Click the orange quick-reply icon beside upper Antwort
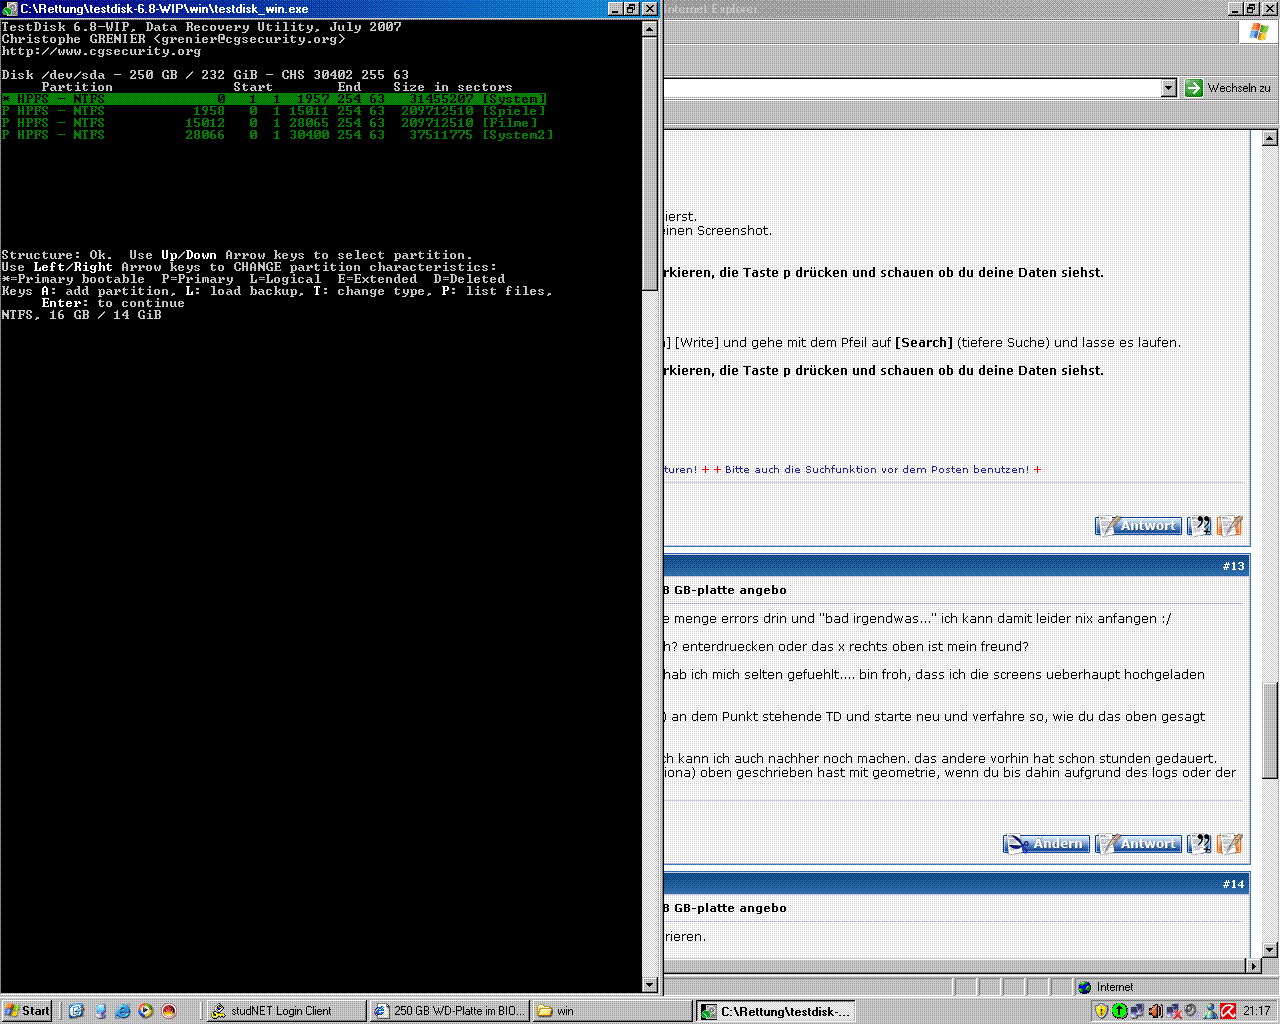Image resolution: width=1280 pixels, height=1024 pixels. pyautogui.click(x=1230, y=526)
